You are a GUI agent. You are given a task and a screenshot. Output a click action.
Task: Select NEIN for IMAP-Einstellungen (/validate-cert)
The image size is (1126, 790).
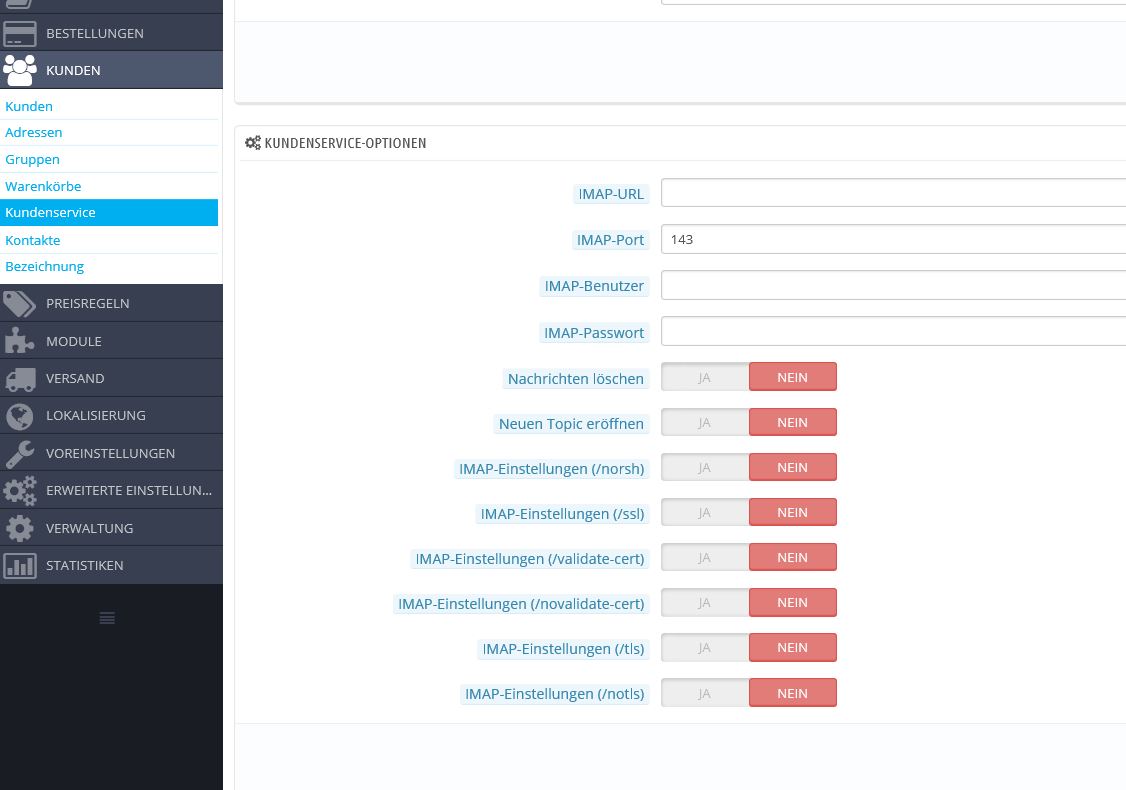pos(793,557)
